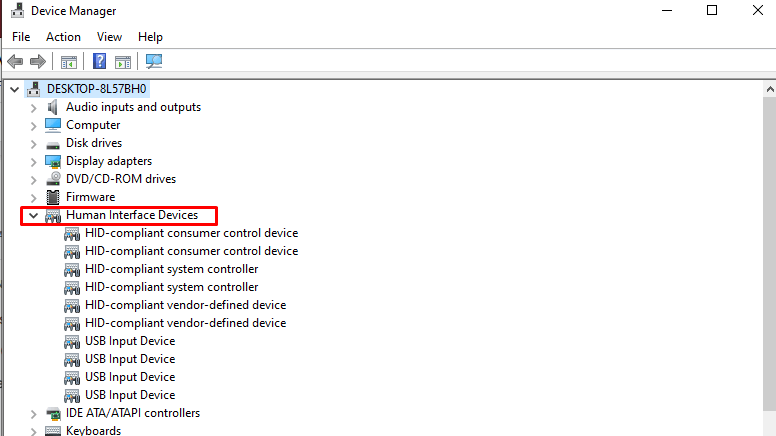This screenshot has width=776, height=436.
Task: Expand the IDE ATA/ATAPI controllers category
Action: coord(33,413)
